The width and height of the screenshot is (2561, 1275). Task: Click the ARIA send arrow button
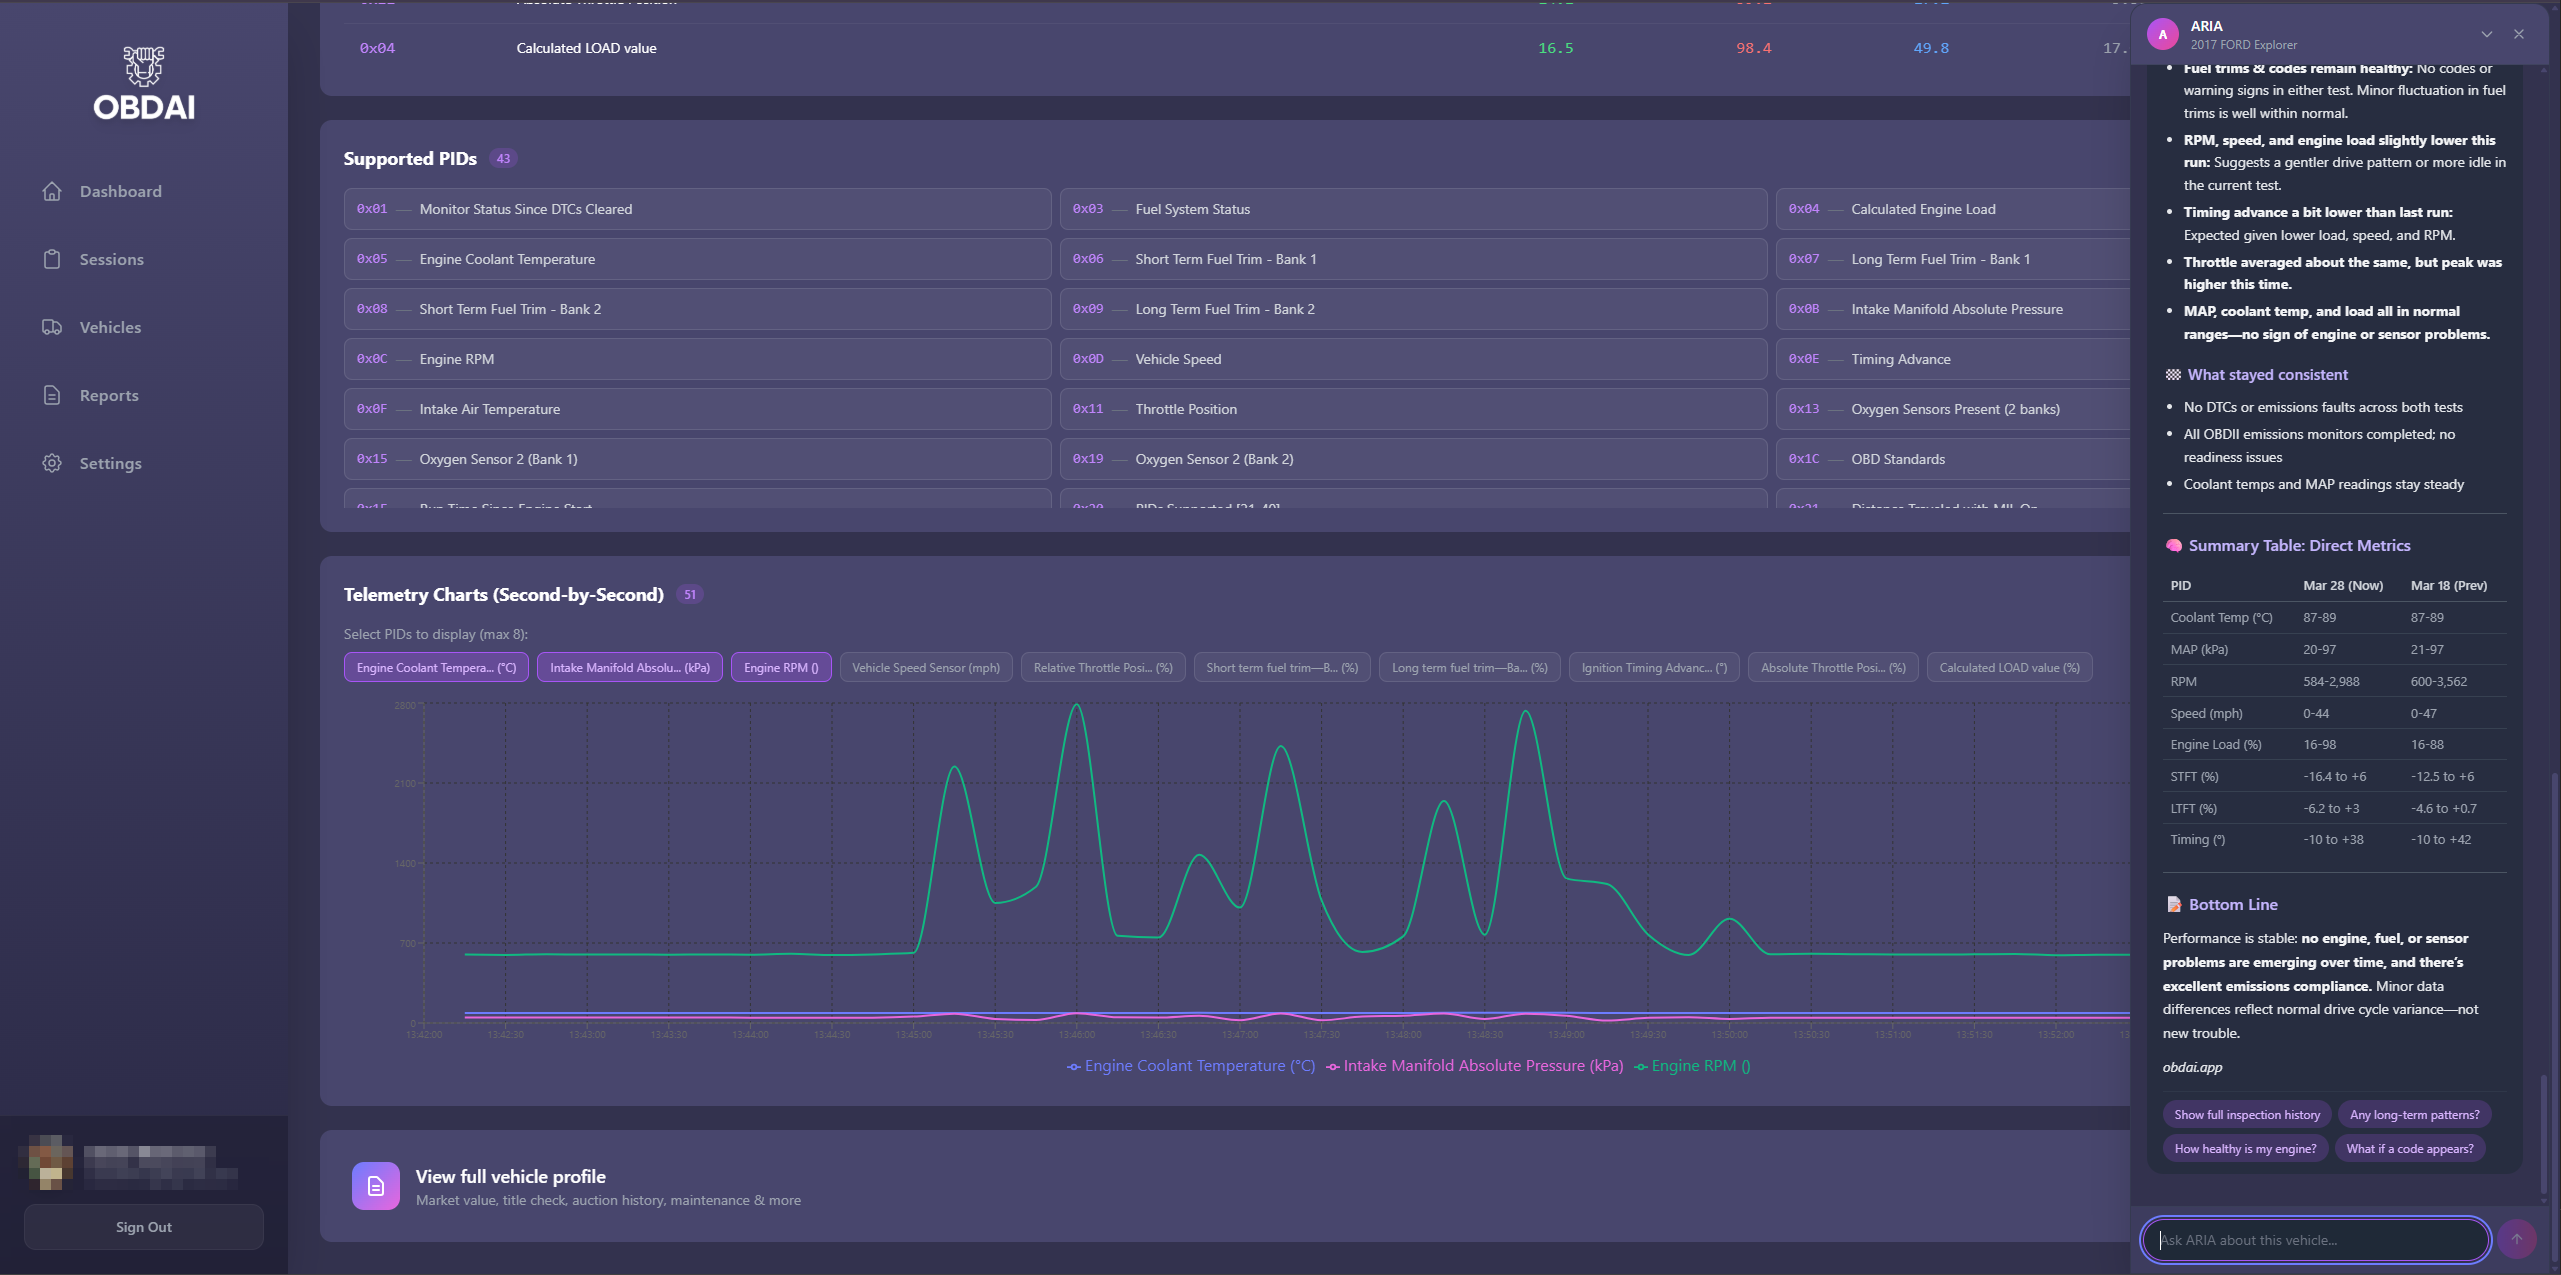pyautogui.click(x=2516, y=1239)
